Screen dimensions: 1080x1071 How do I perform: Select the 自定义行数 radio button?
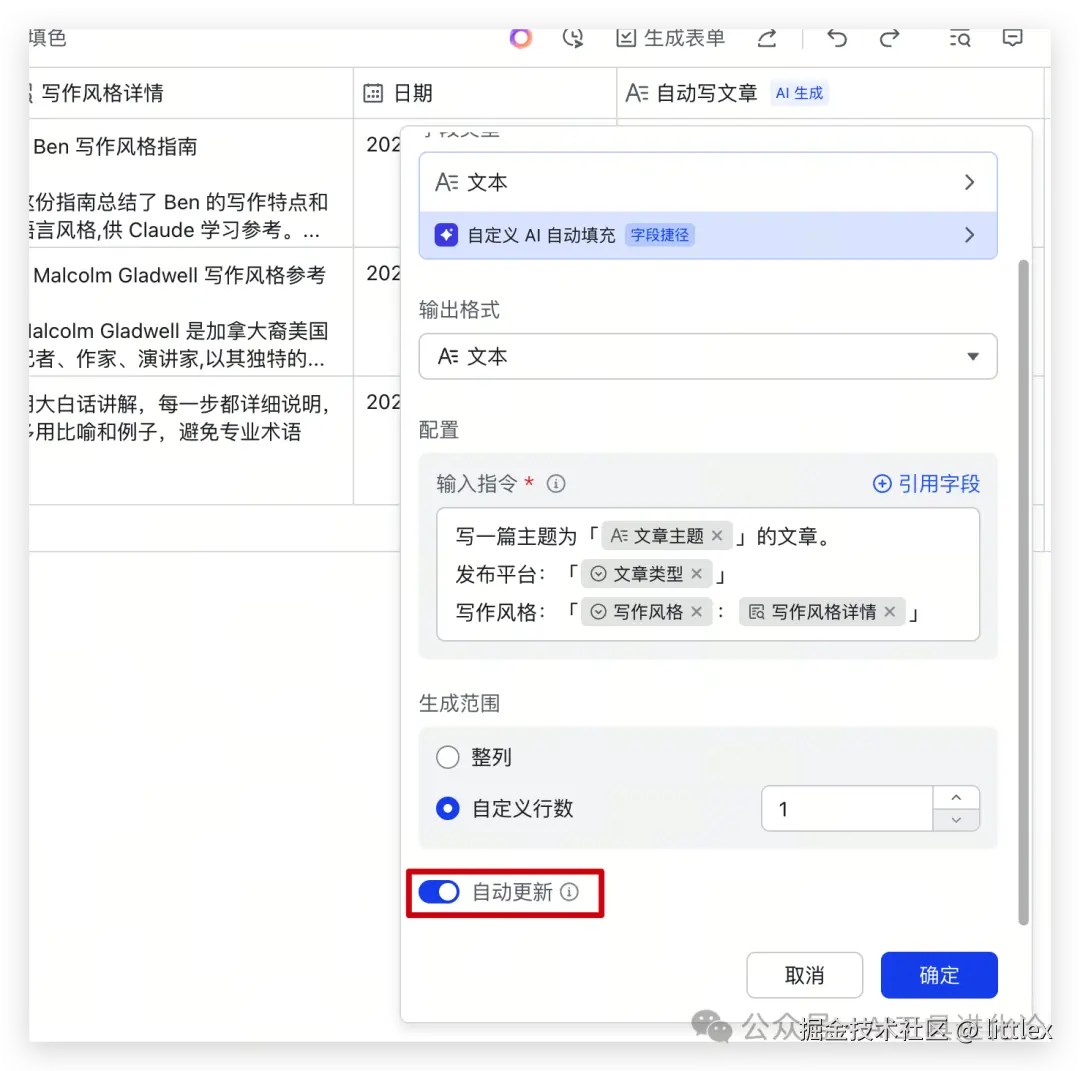[448, 810]
